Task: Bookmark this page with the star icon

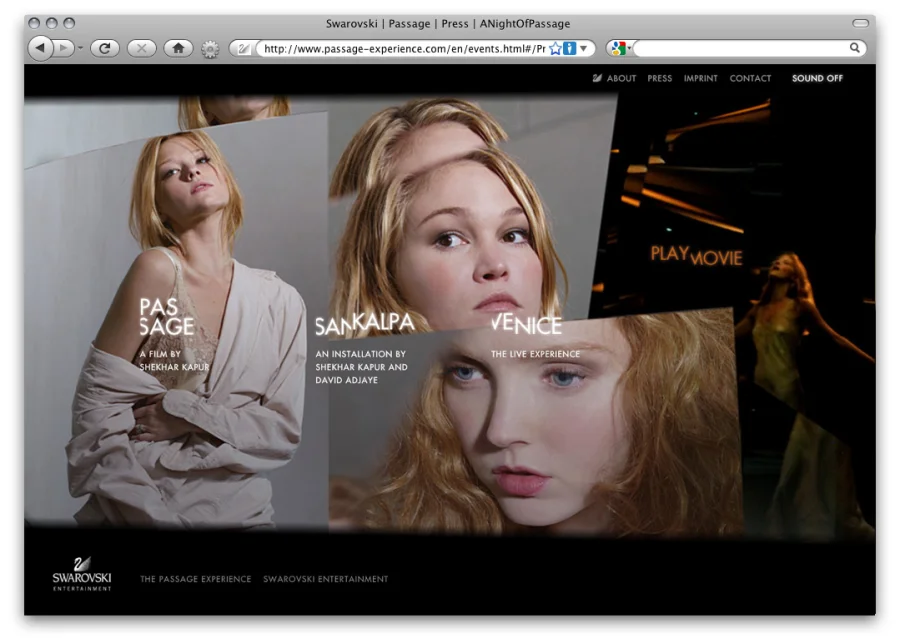Action: tap(555, 48)
